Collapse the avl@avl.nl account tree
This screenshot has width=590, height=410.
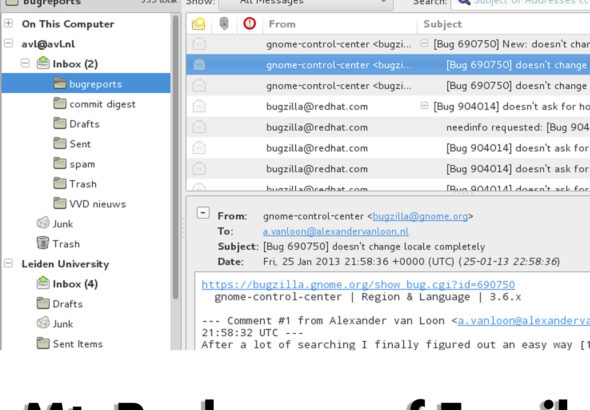[x=8, y=44]
